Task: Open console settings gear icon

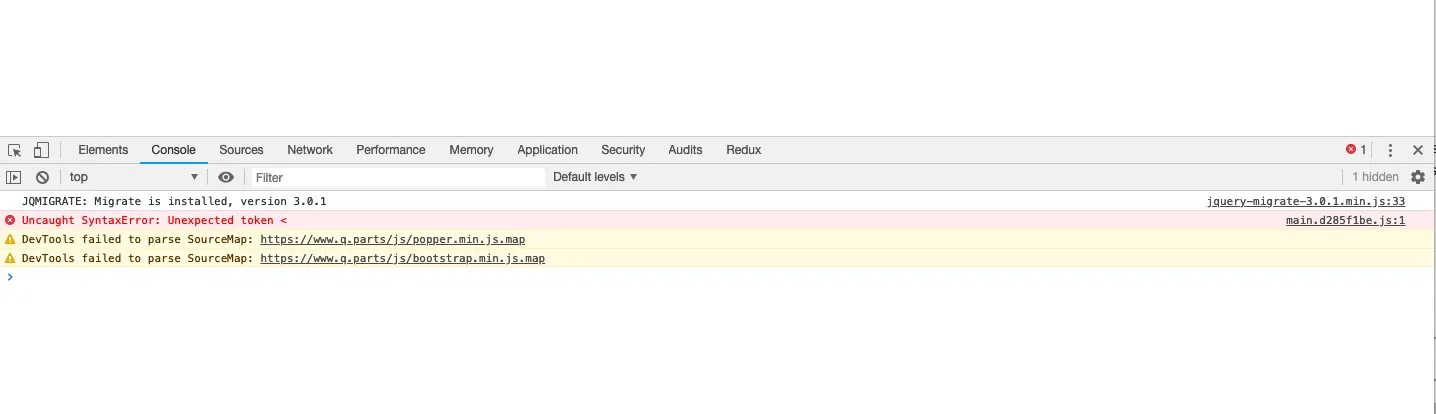Action: [1418, 177]
